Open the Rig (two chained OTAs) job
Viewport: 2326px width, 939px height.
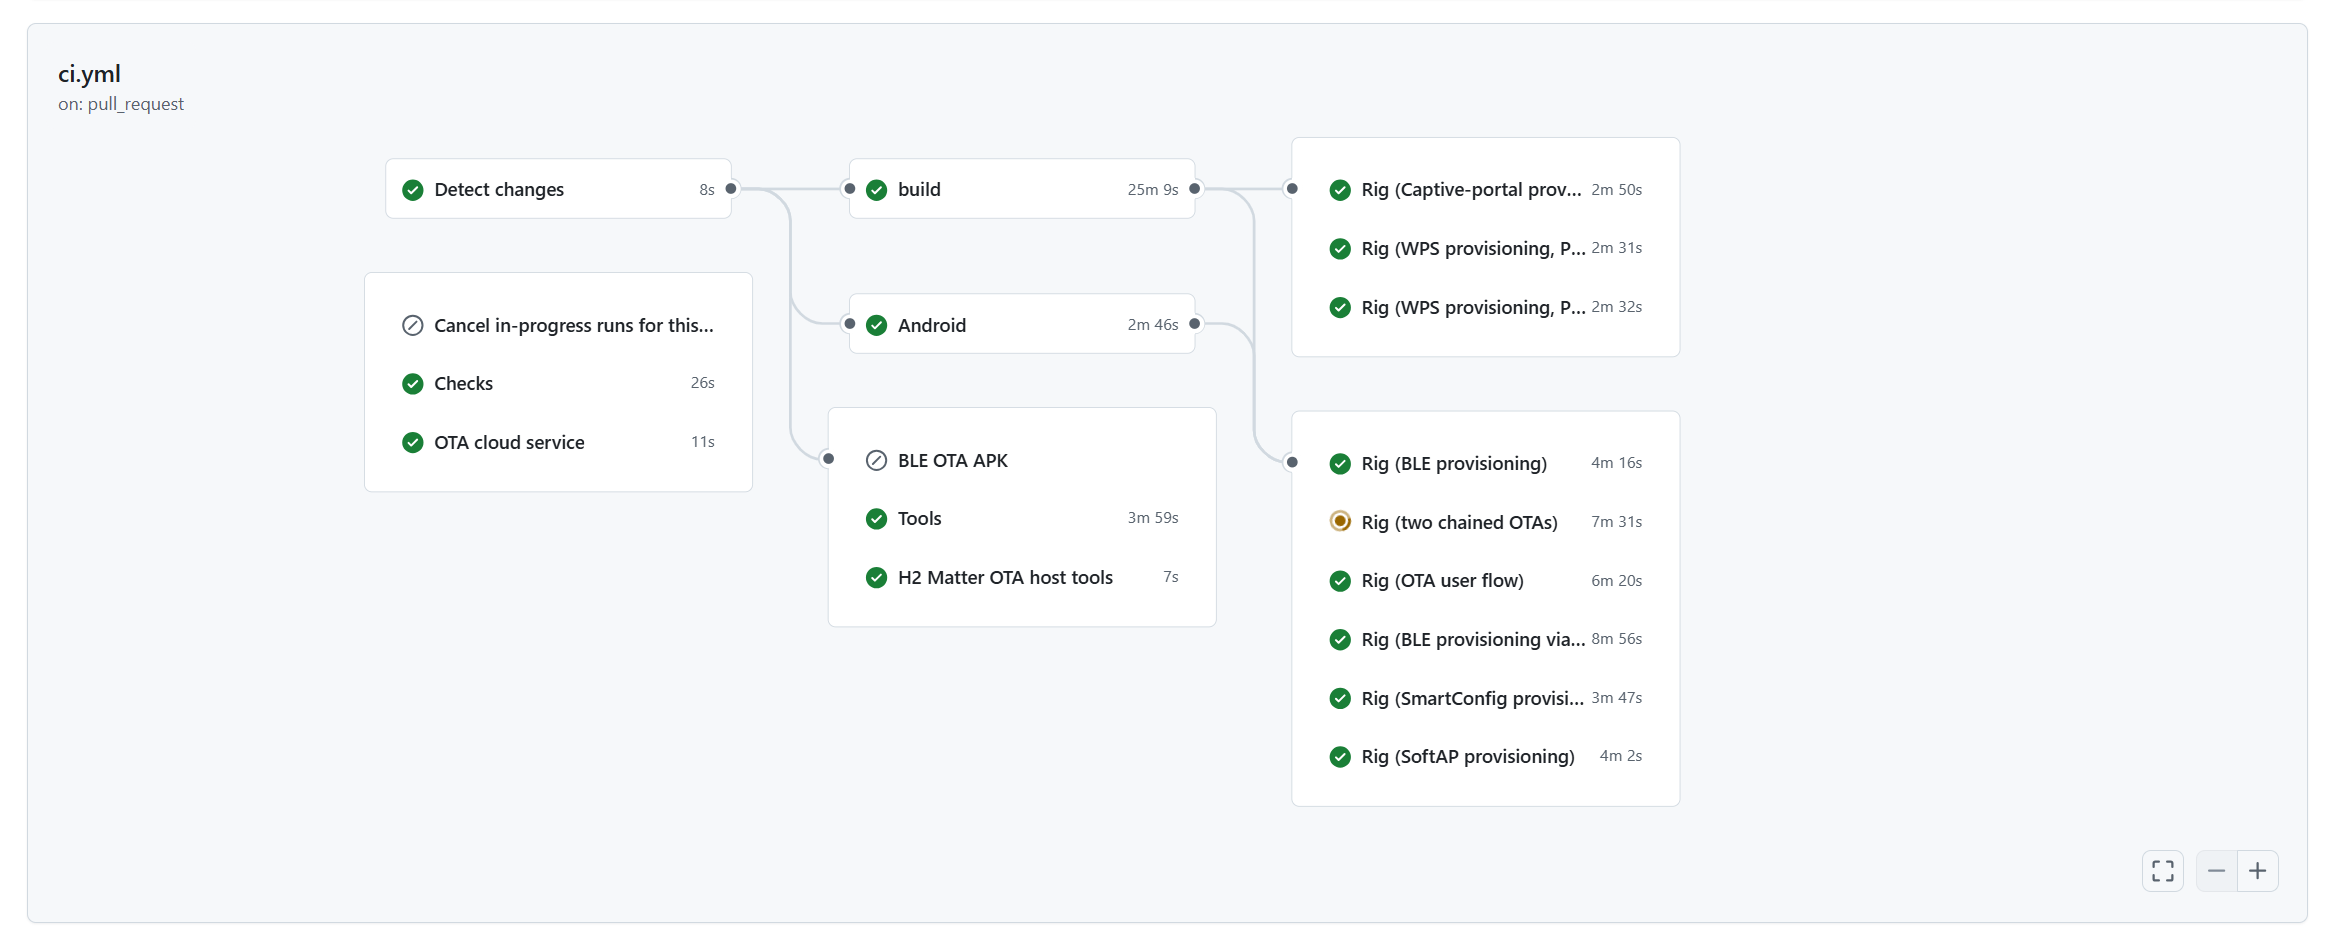[x=1486, y=521]
